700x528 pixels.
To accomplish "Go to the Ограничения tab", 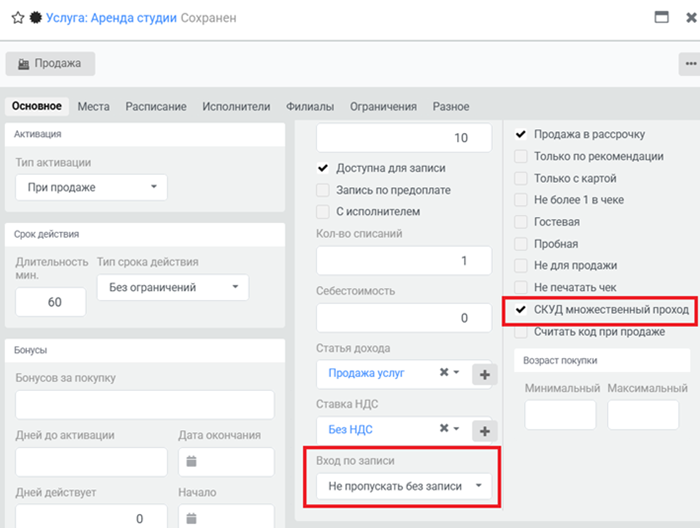I will 383,107.
